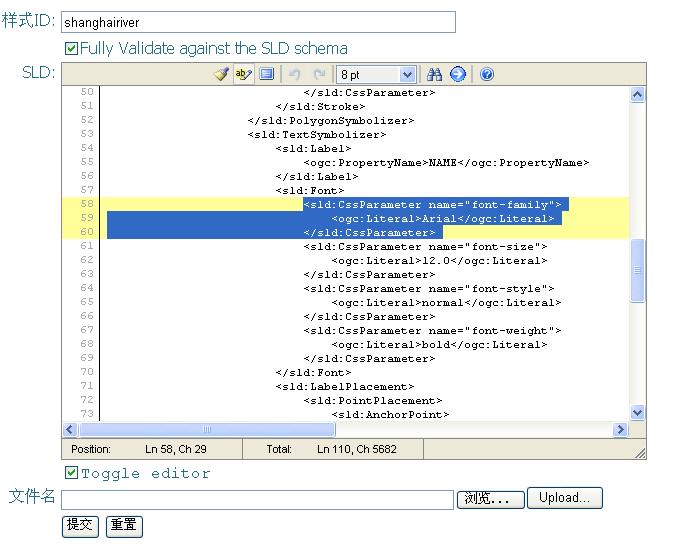Click the horizontal scrollbar left arrow
675x547 pixels.
[x=70, y=429]
